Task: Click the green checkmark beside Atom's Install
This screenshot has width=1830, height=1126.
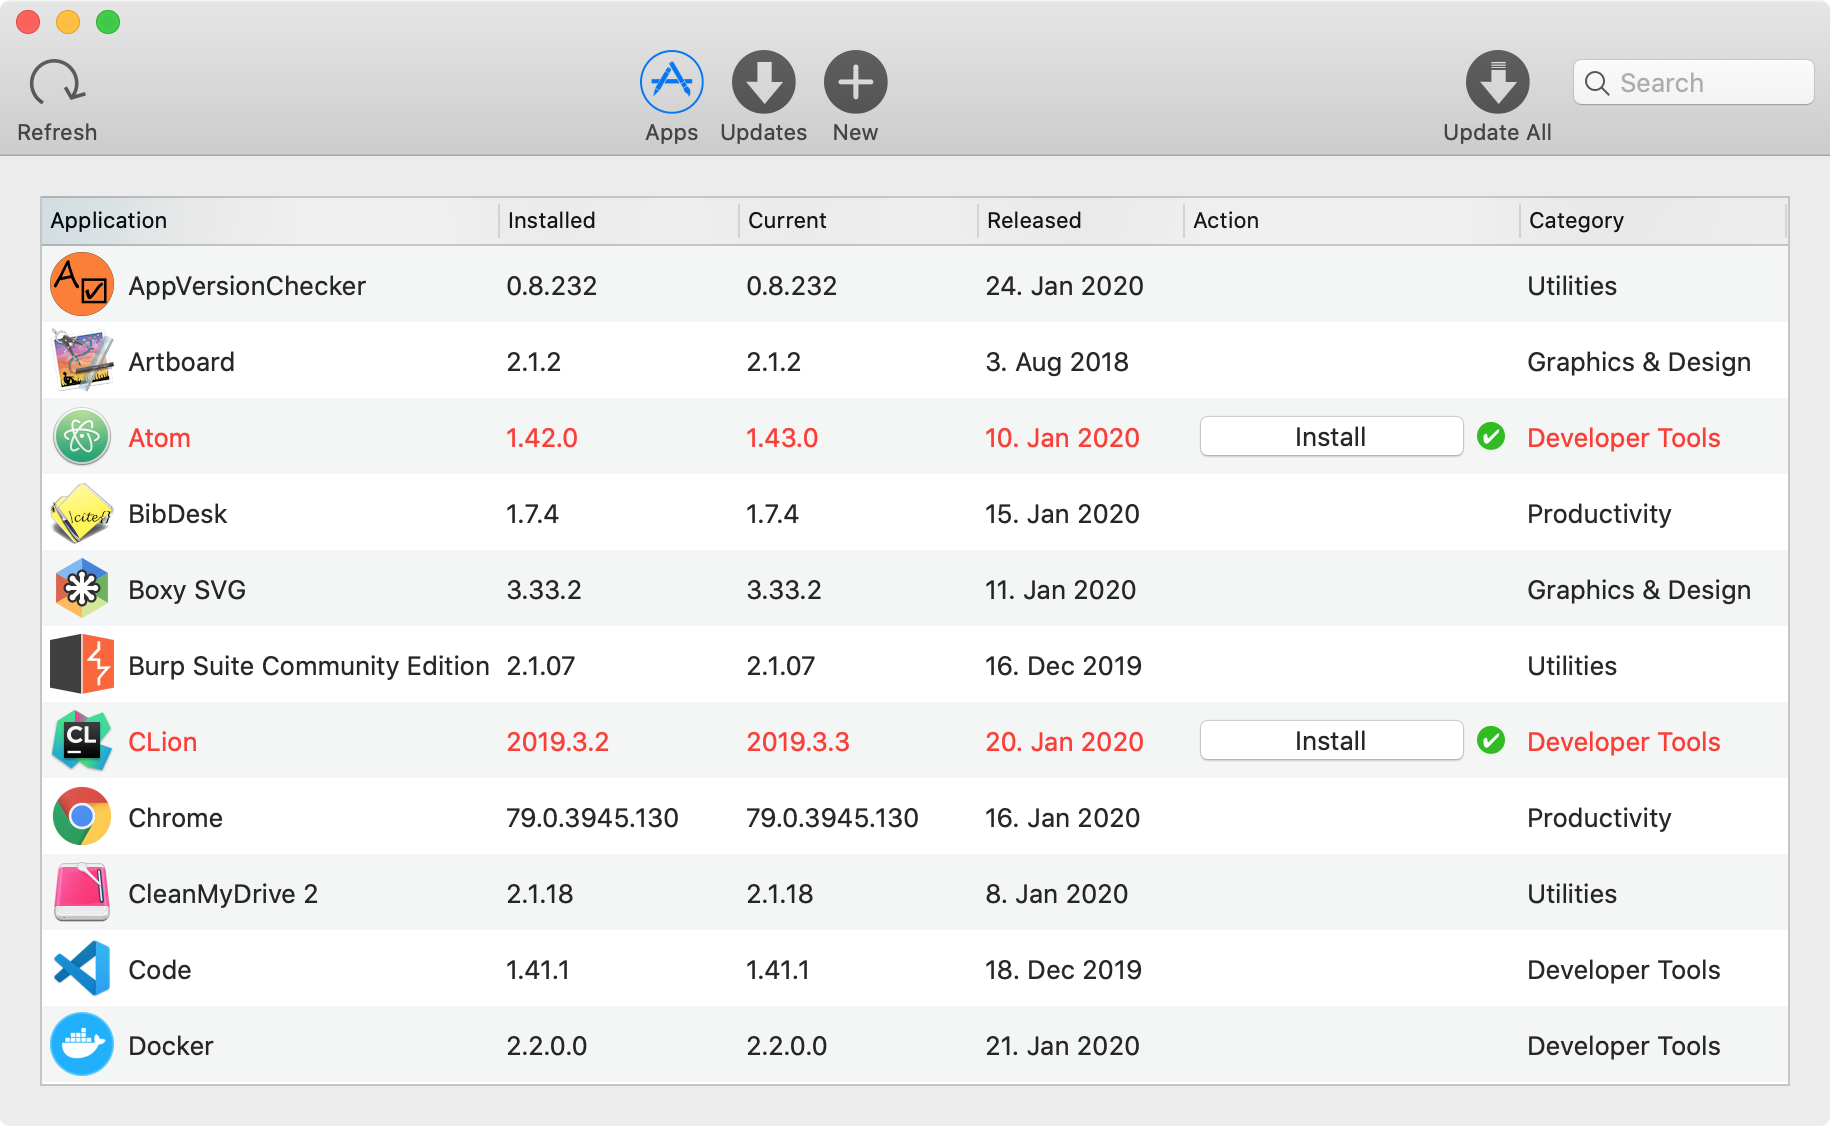Action: point(1491,437)
